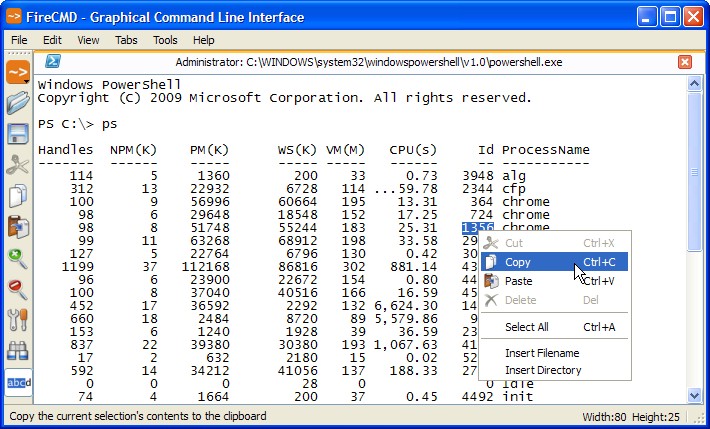The width and height of the screenshot is (710, 429).
Task: Open the View menu
Action: pyautogui.click(x=88, y=40)
